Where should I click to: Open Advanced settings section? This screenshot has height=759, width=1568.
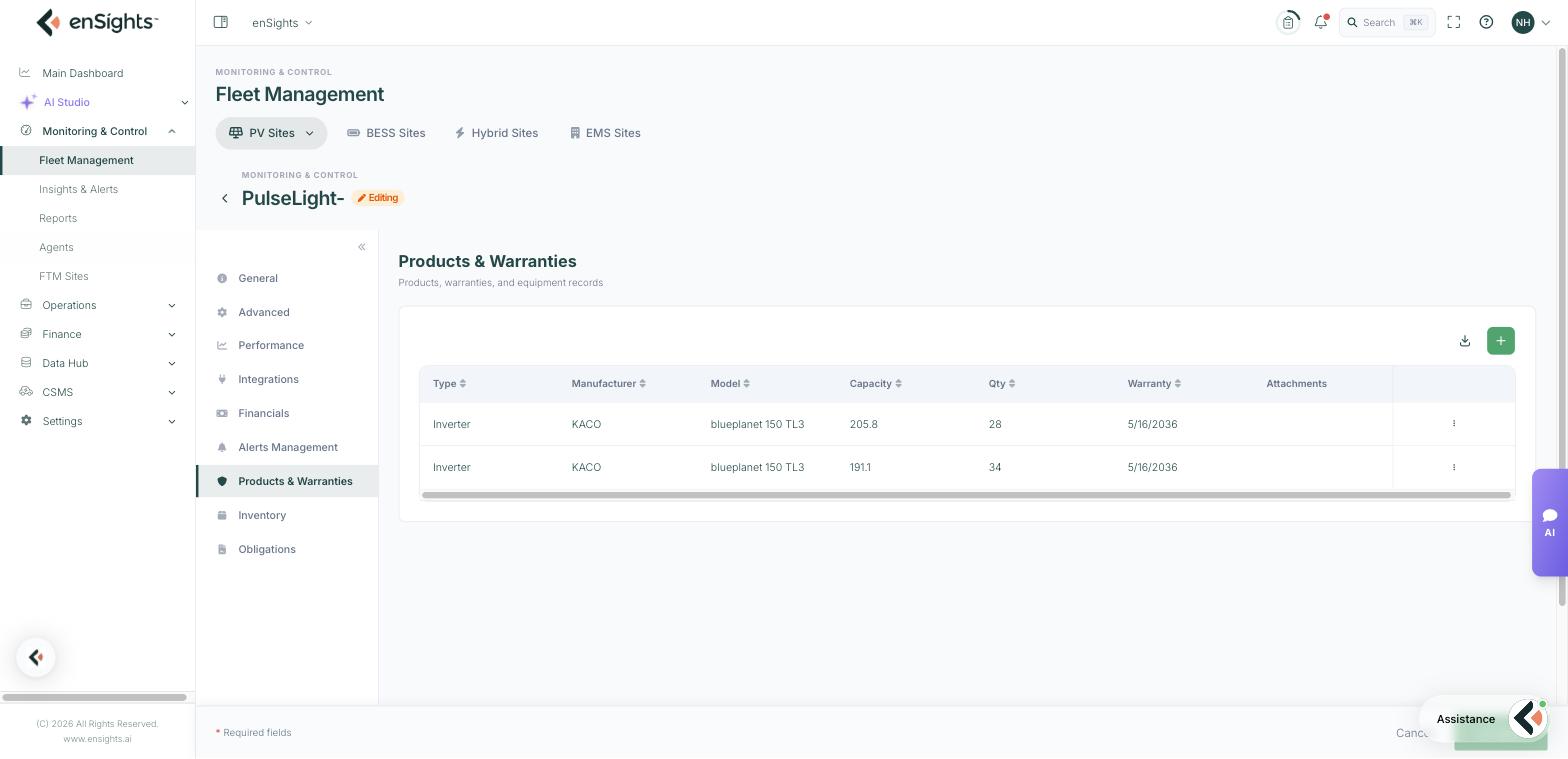(287, 312)
